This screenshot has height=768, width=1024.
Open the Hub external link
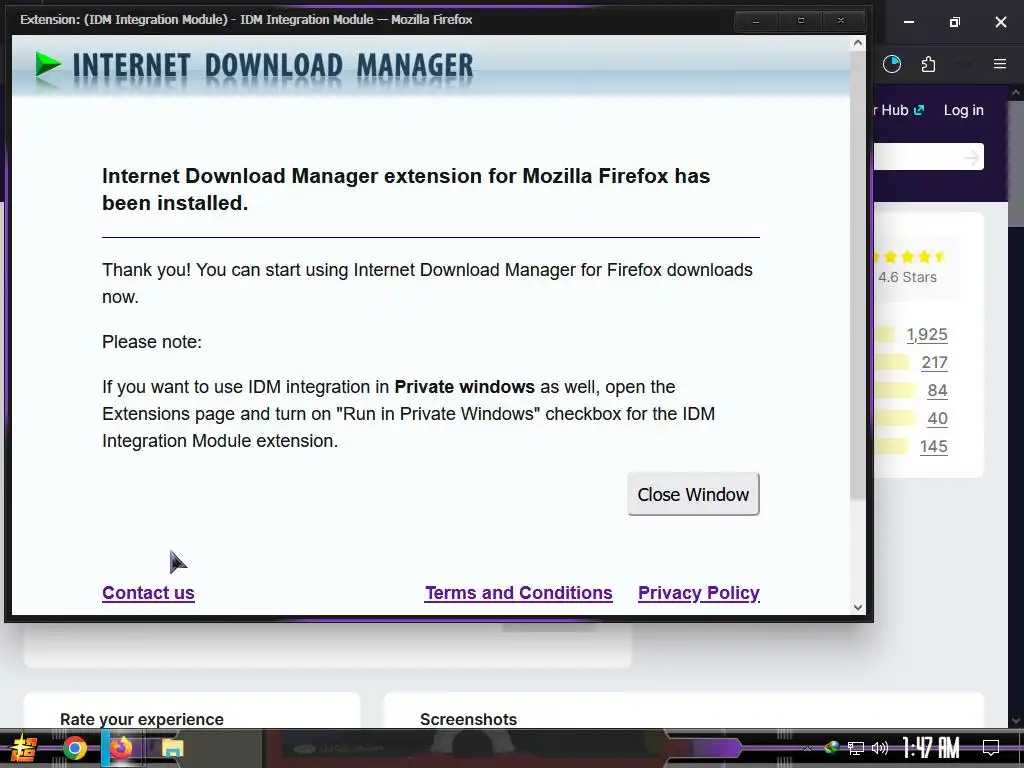pos(899,110)
